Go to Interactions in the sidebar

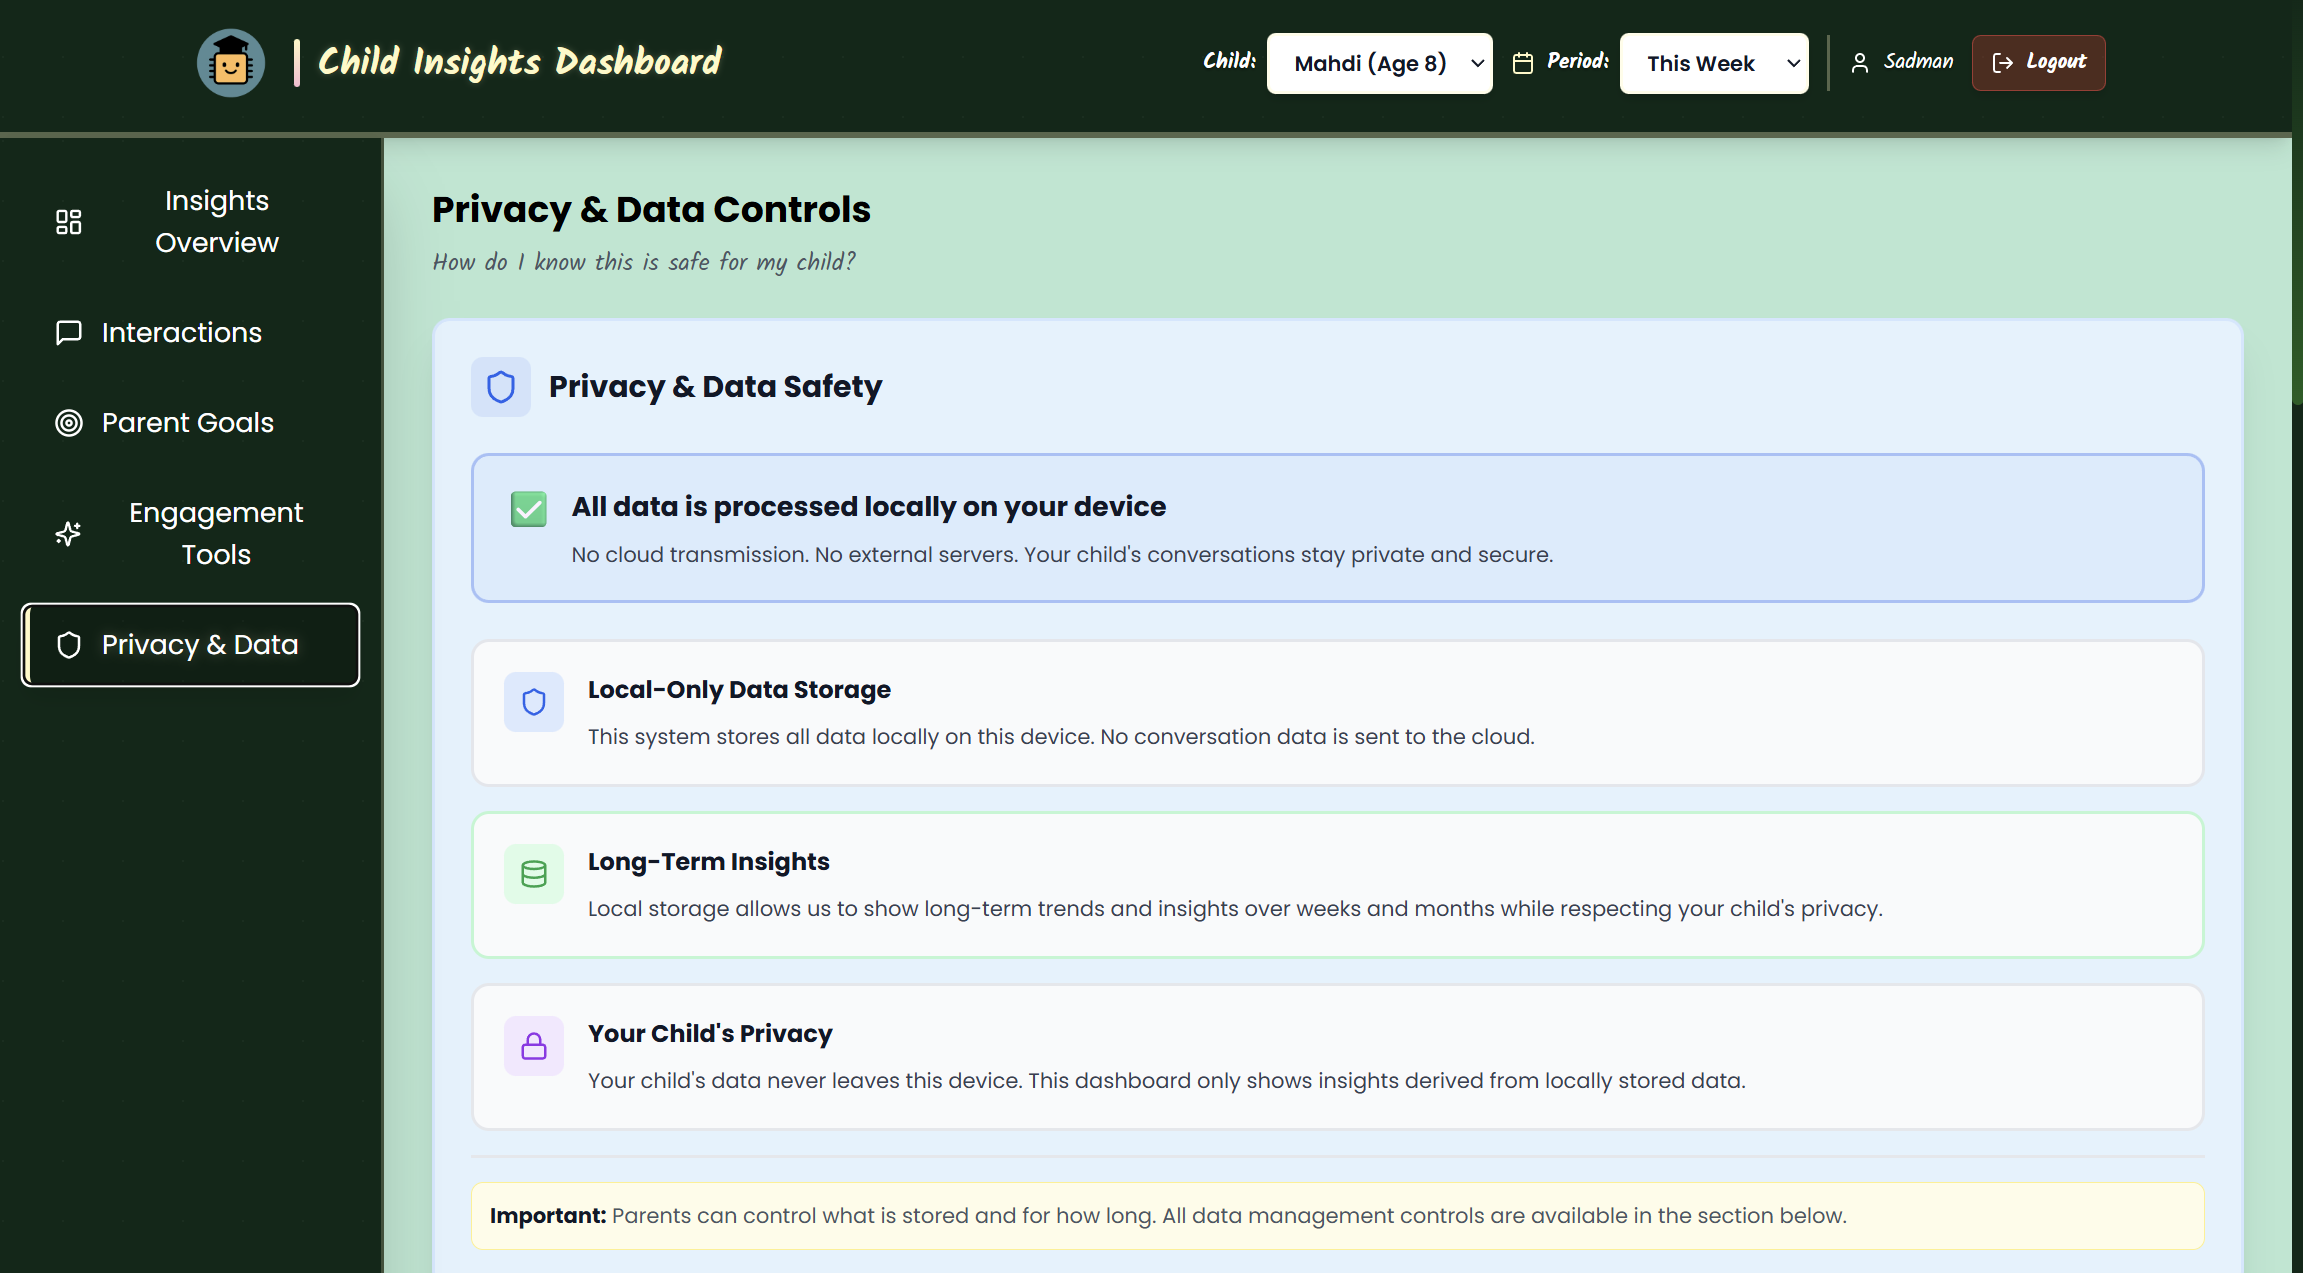[x=181, y=333]
